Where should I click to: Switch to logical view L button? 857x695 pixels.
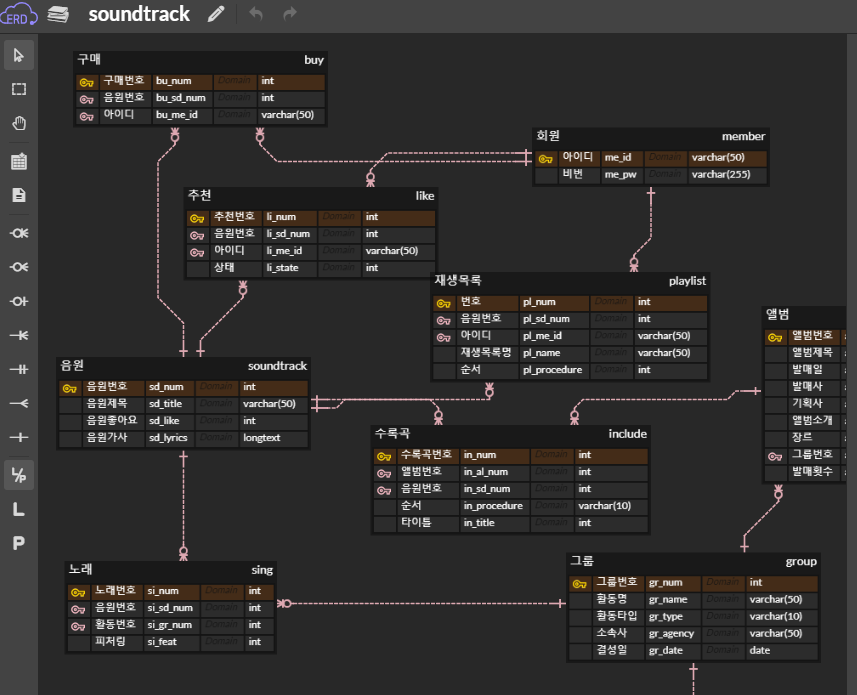click(19, 509)
